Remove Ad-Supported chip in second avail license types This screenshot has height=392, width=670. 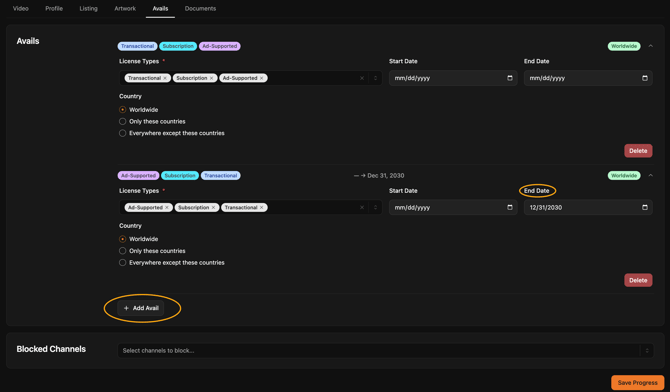pos(167,208)
